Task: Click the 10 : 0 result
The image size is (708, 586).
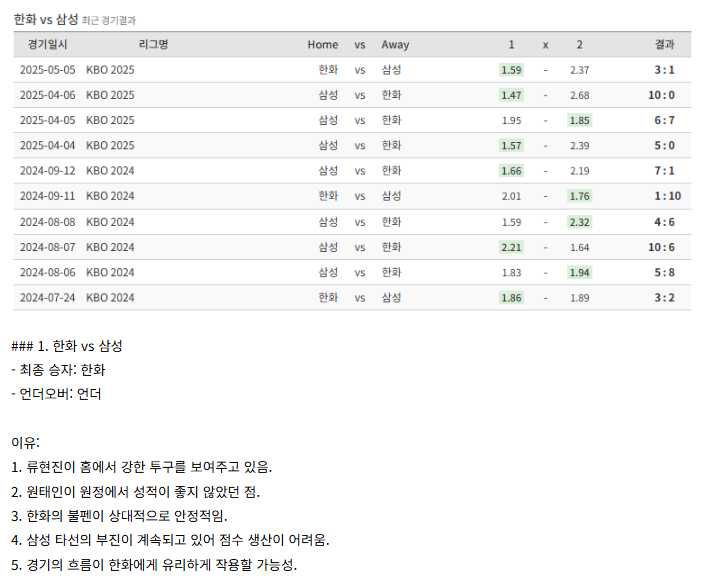Action: tap(661, 95)
